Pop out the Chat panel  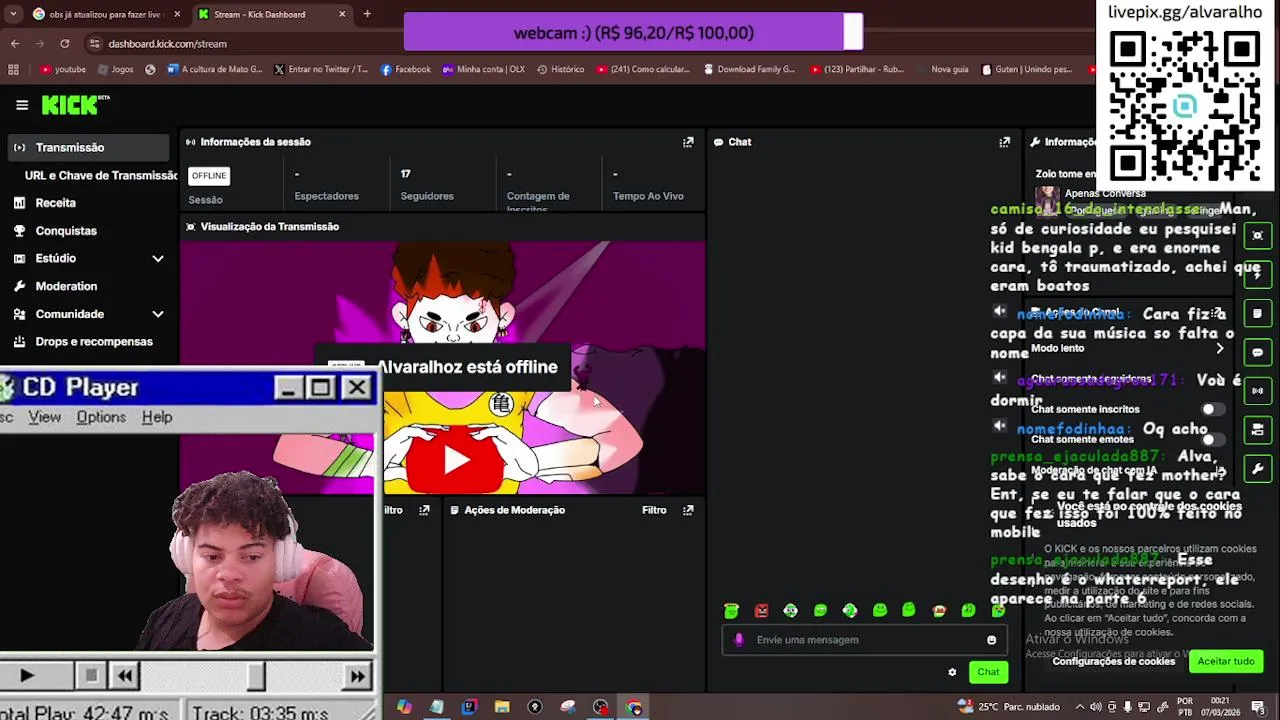1004,142
